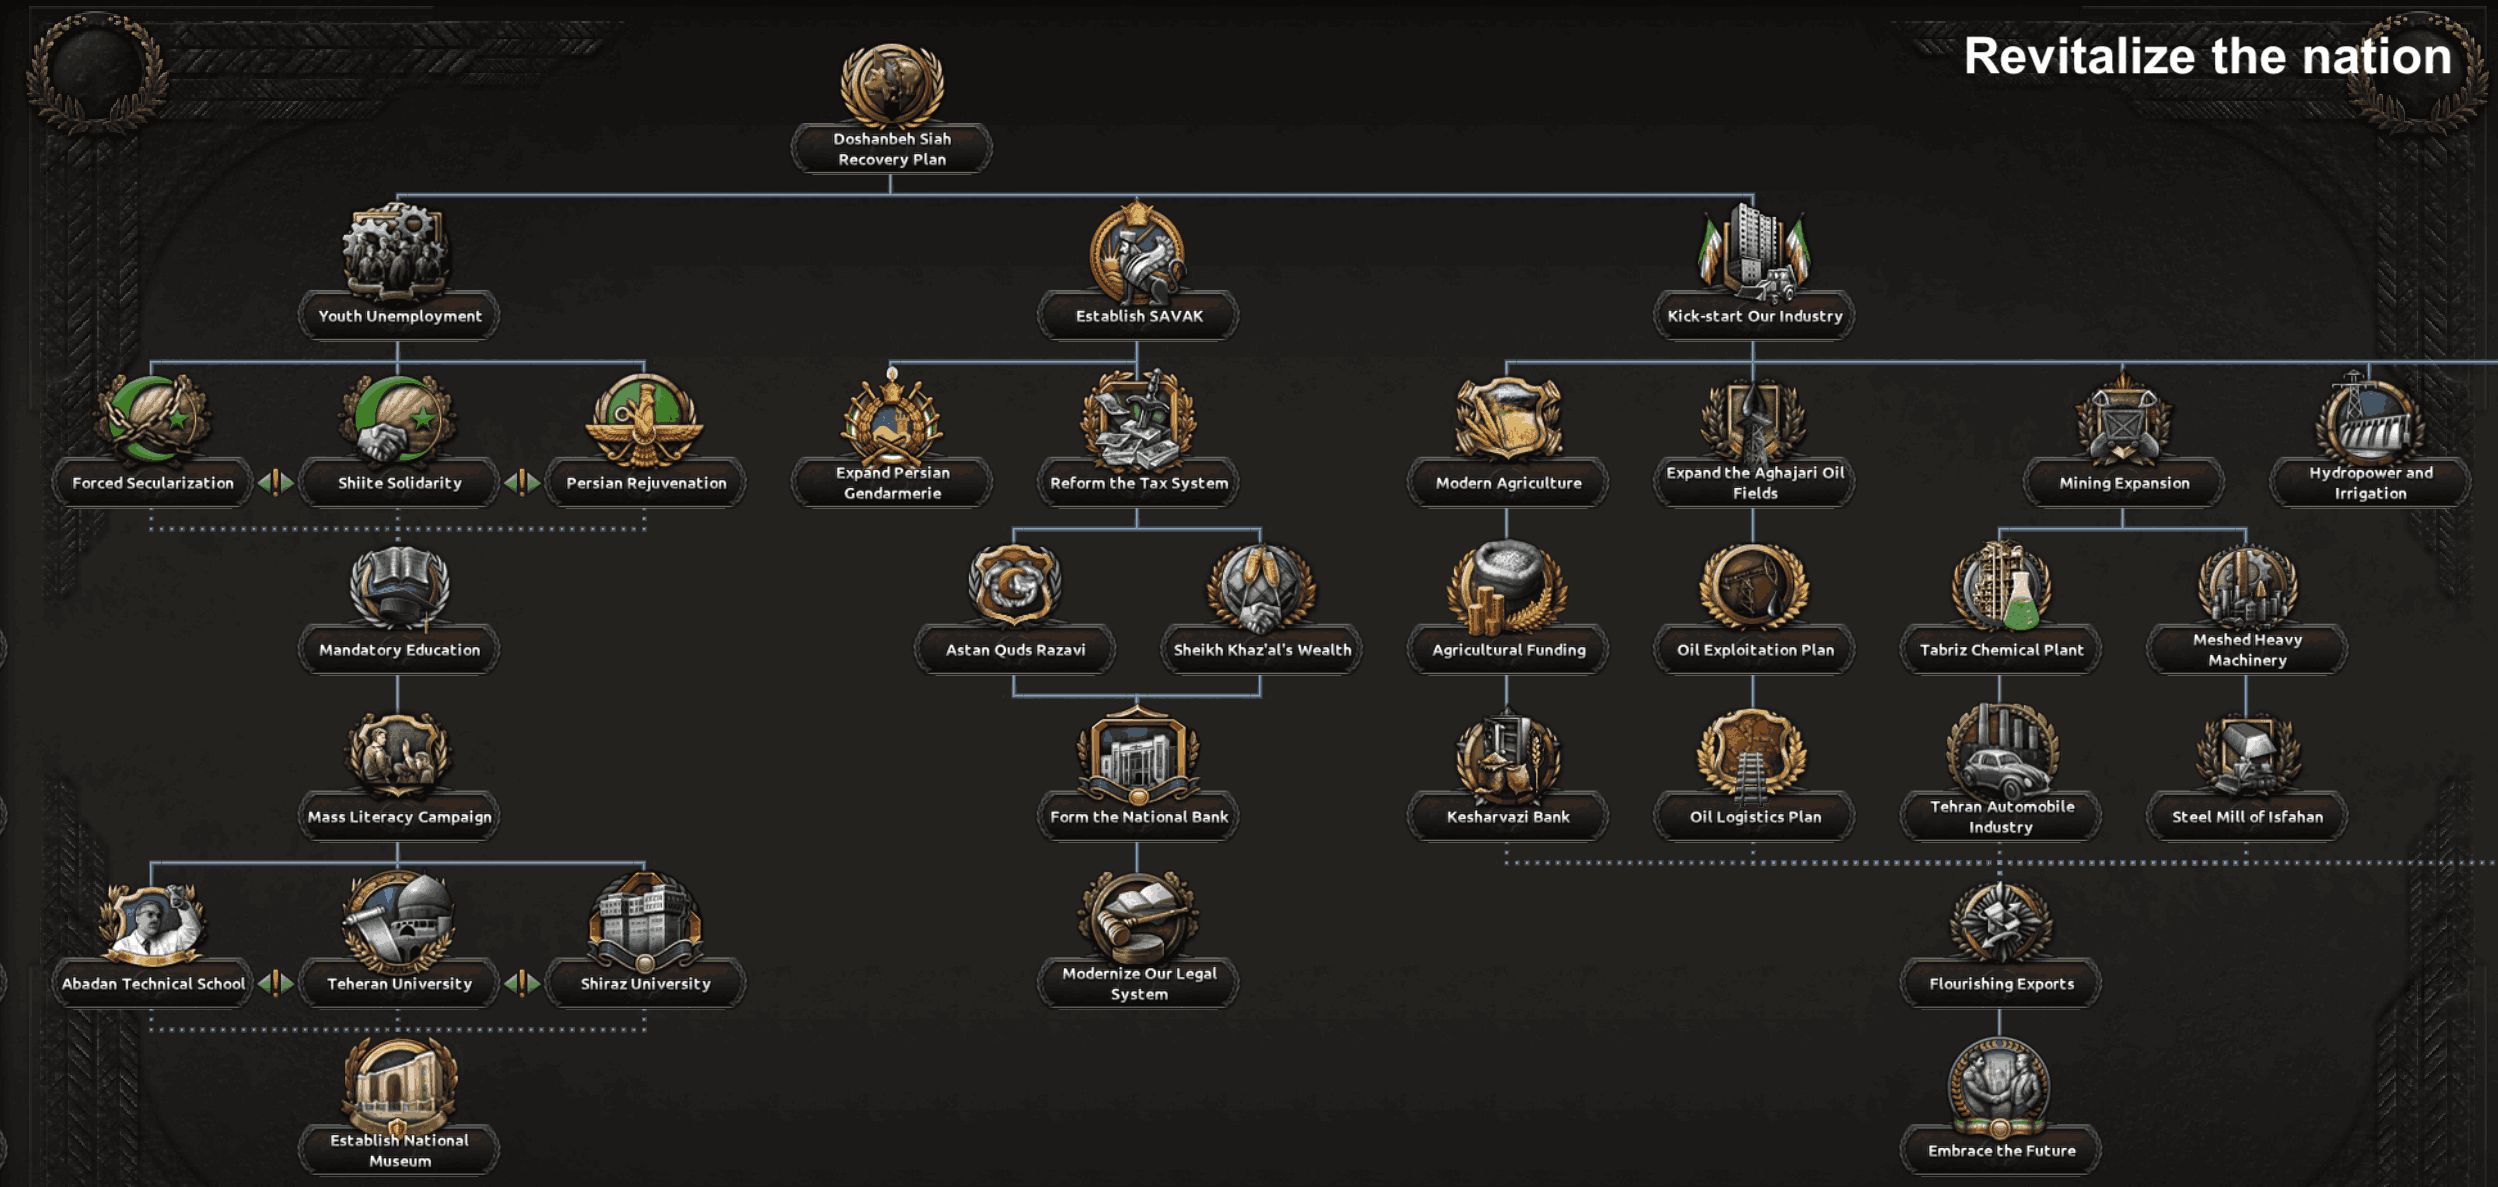
Task: Click the Flourishing Exports label plate
Action: (x=2001, y=984)
